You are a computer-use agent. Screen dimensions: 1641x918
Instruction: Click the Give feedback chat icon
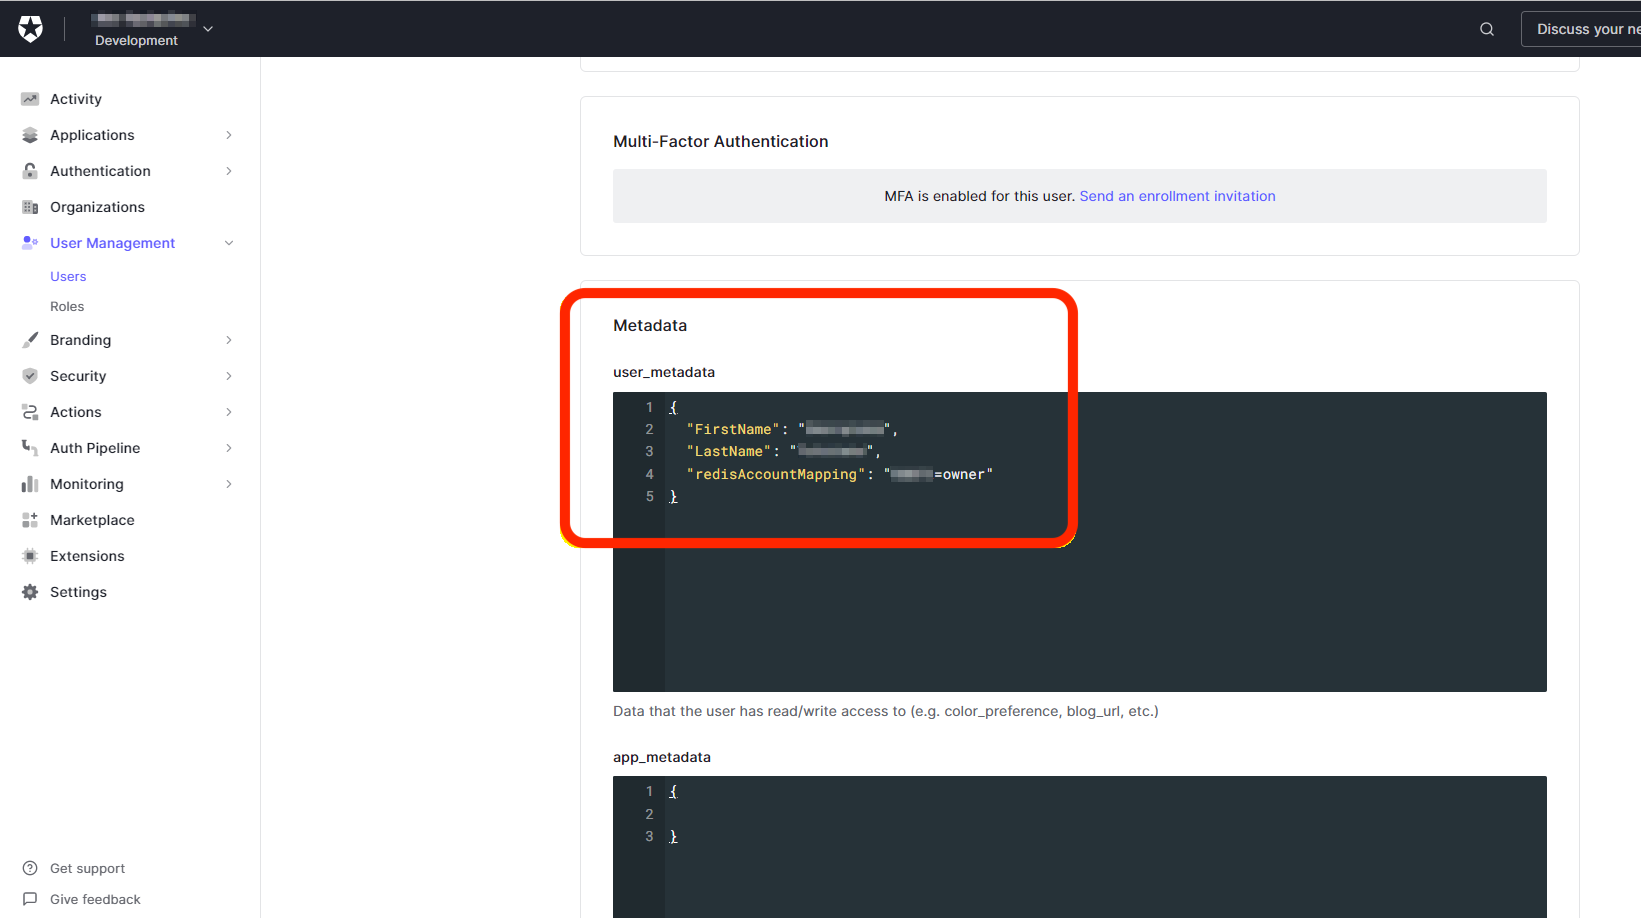(30, 899)
